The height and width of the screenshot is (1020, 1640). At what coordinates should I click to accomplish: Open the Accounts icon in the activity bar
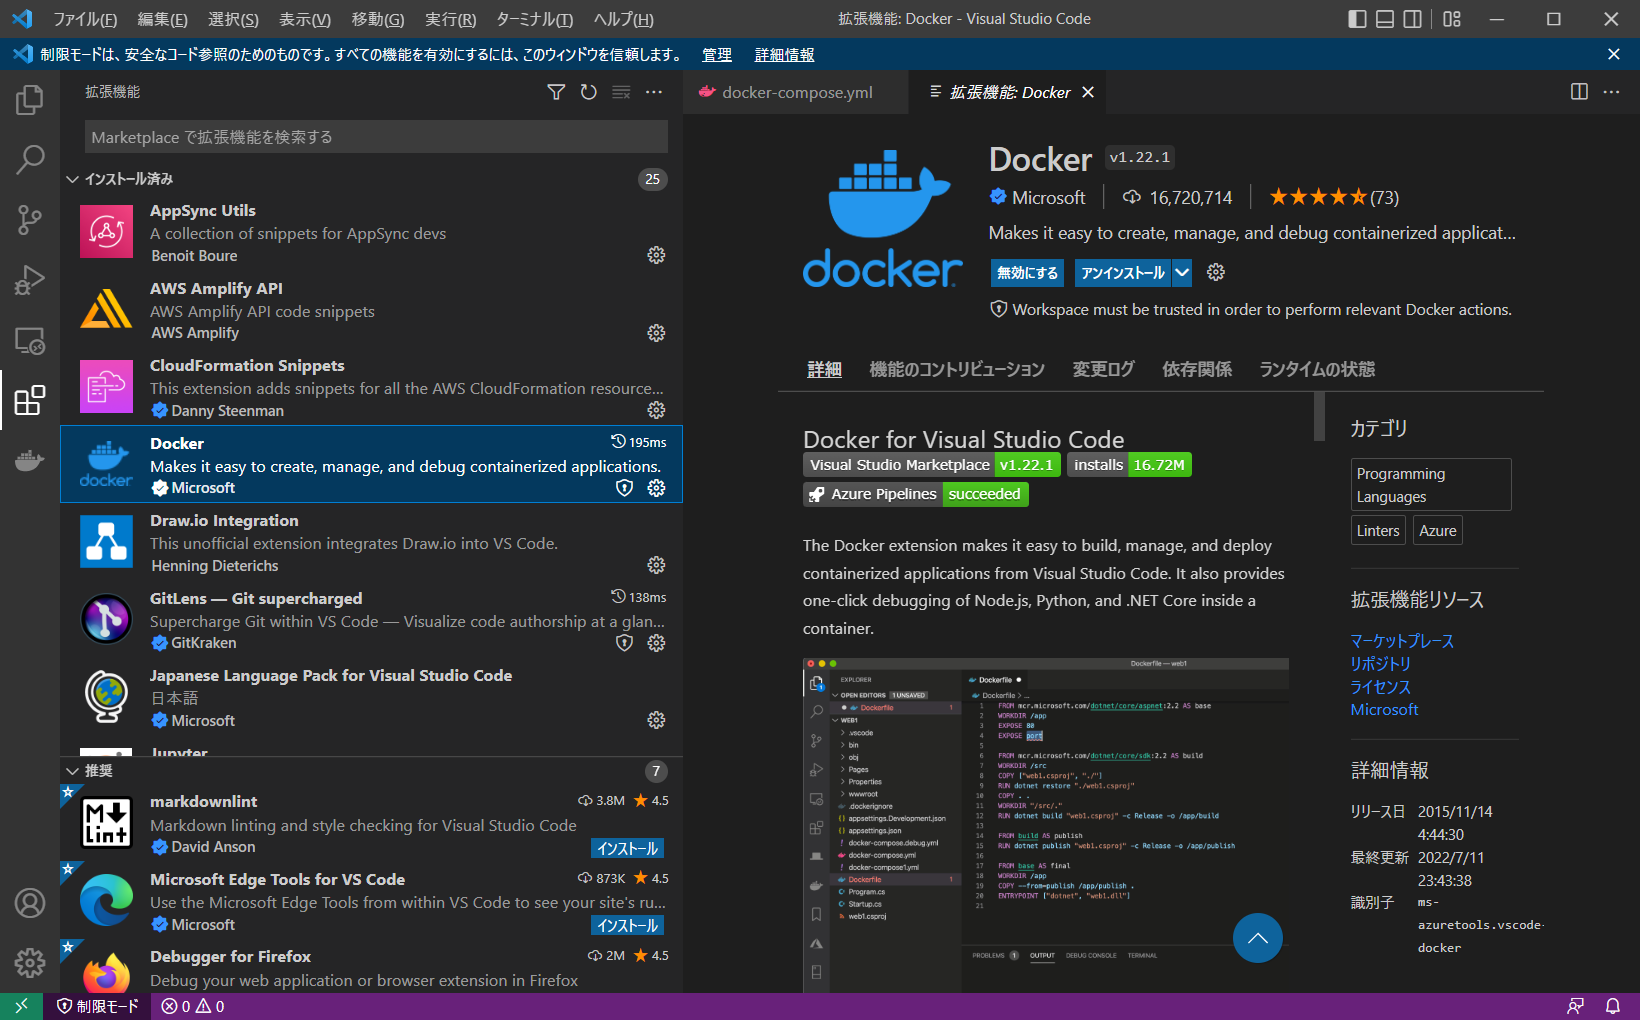[30, 902]
